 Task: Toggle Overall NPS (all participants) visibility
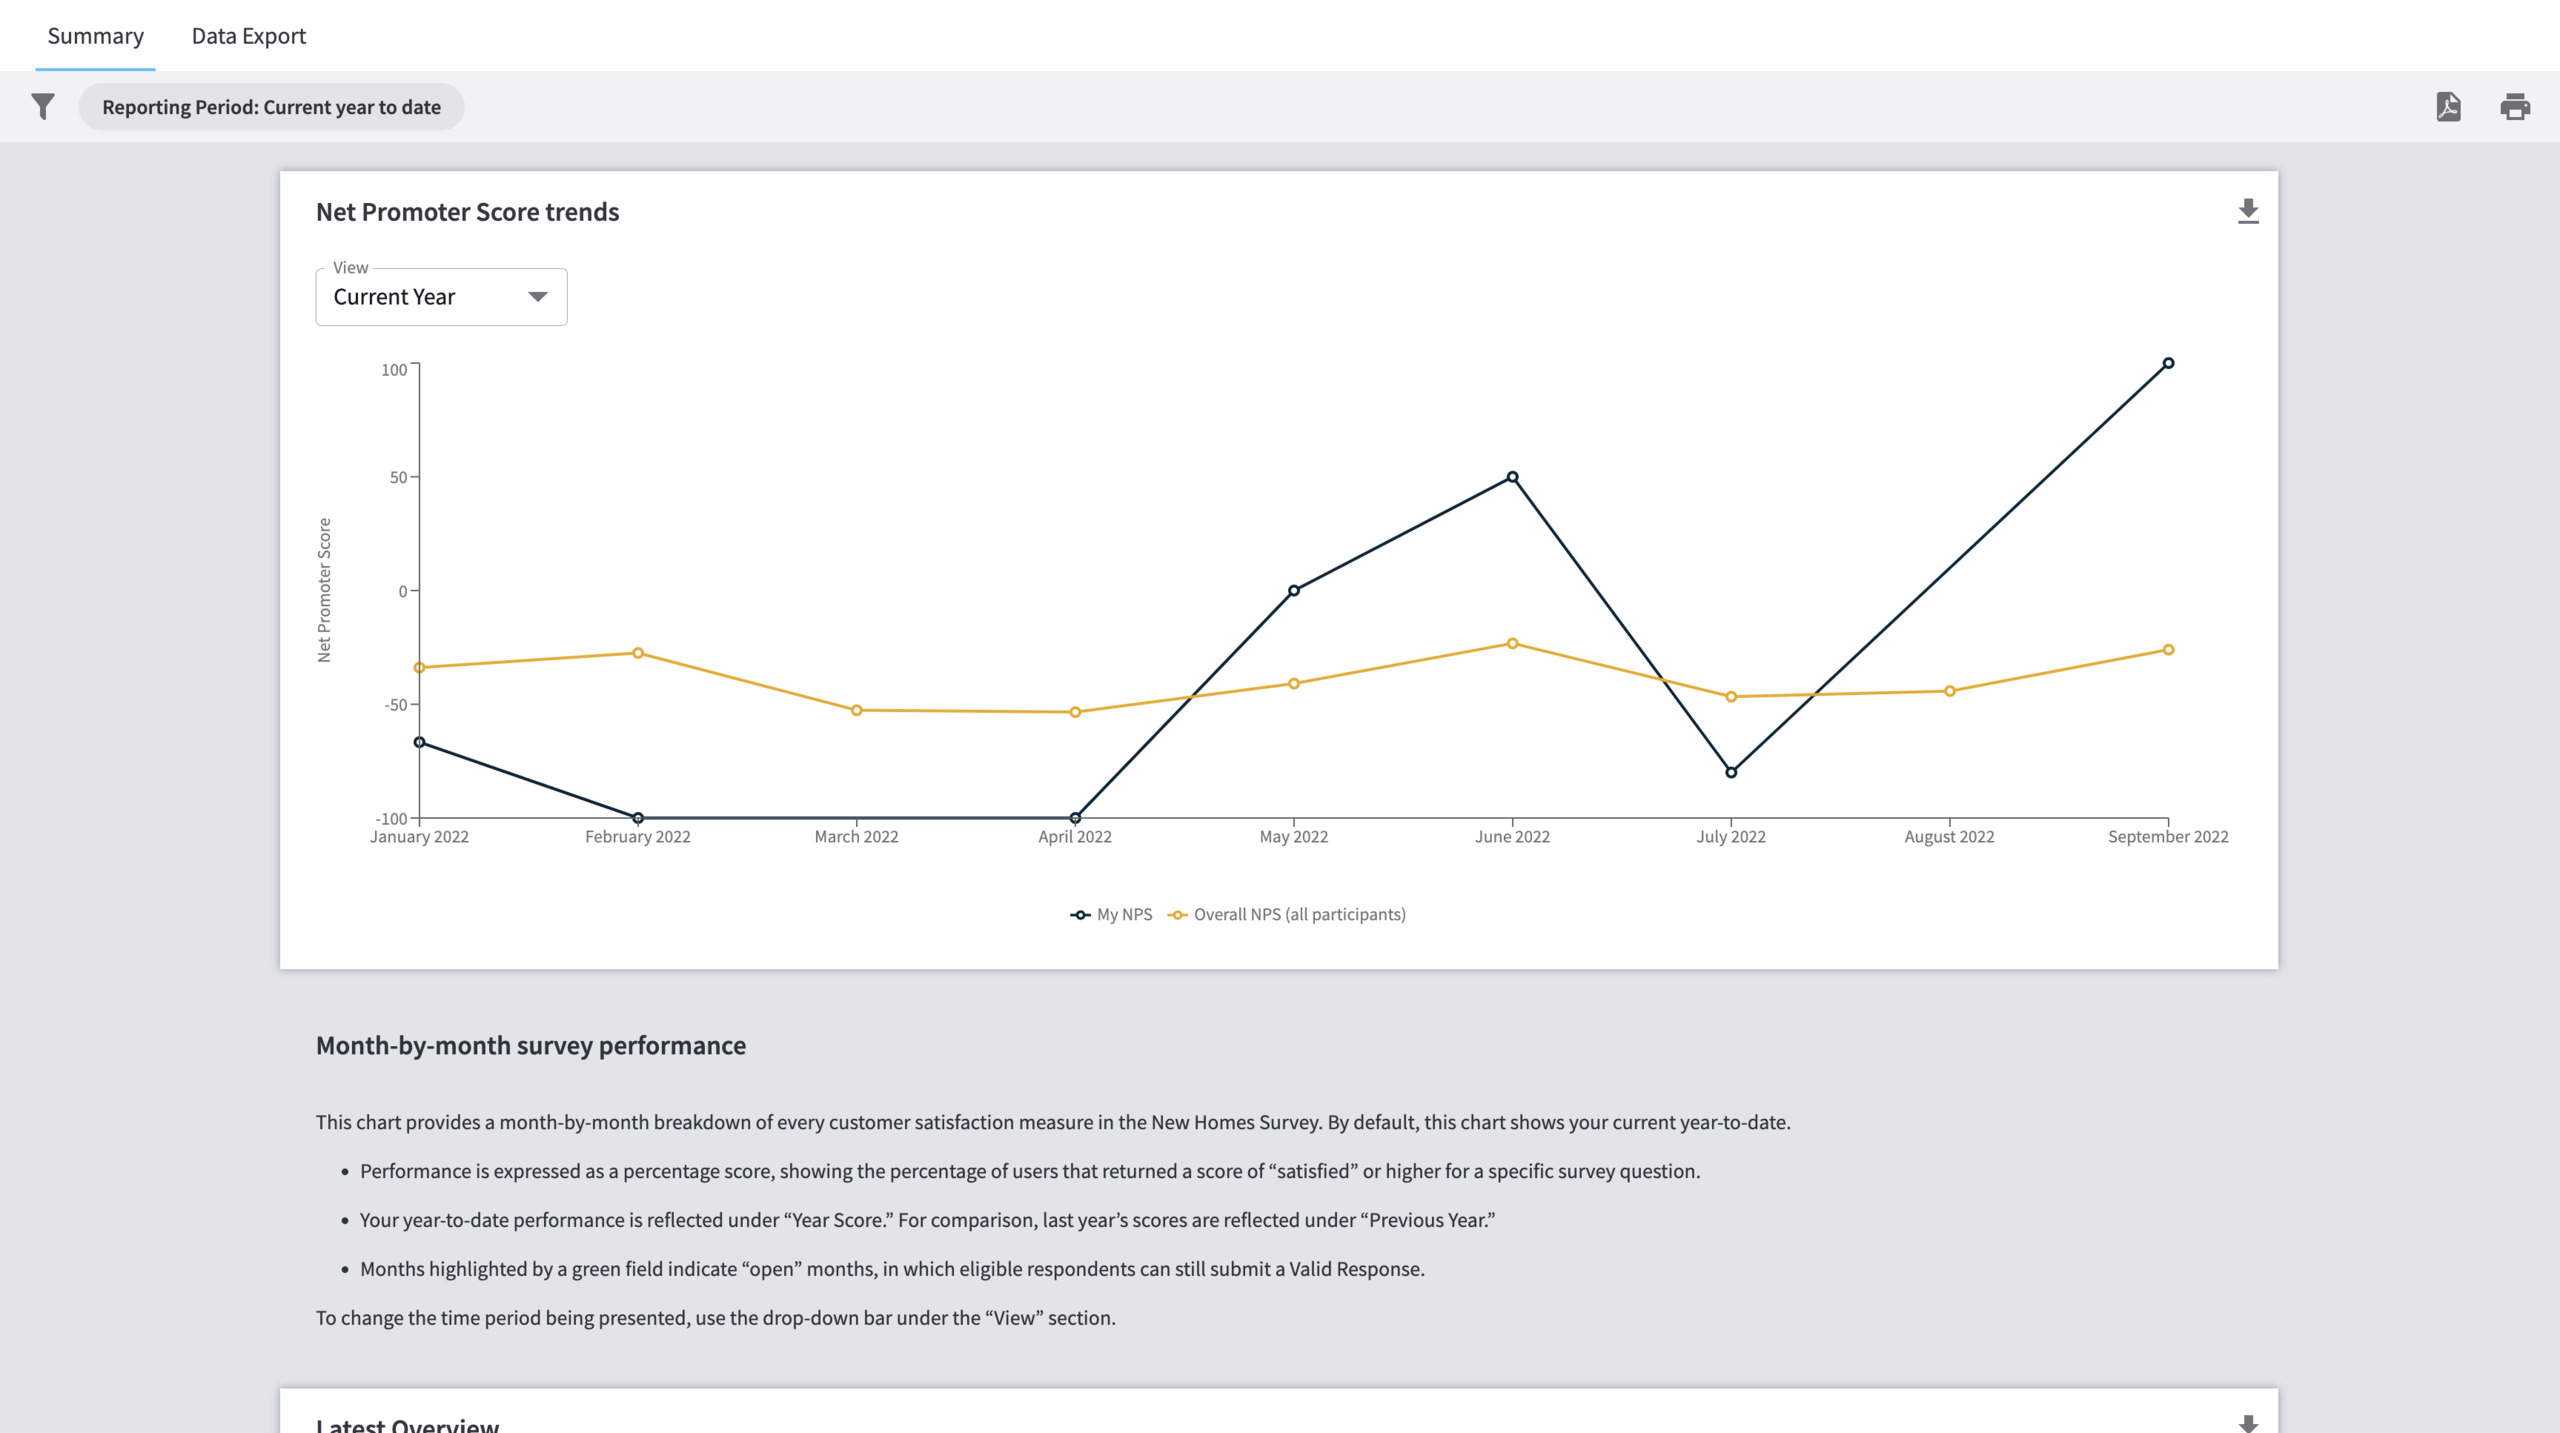(1300, 913)
